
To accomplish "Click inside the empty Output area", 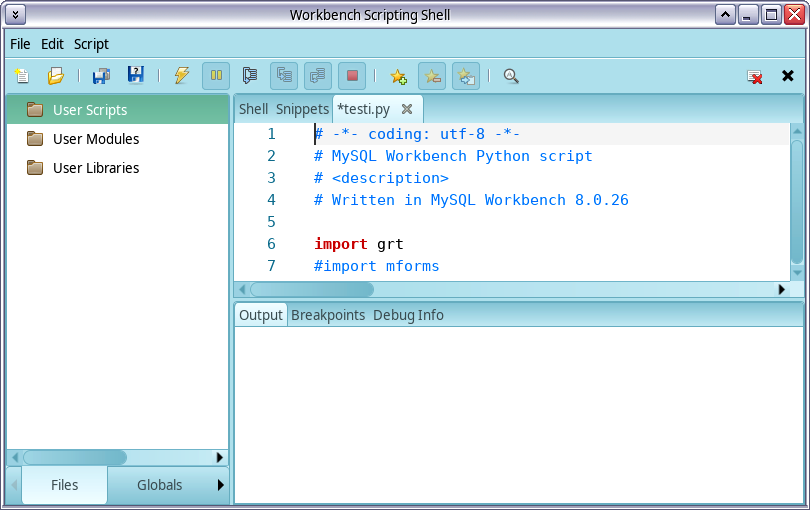I will coord(519,415).
